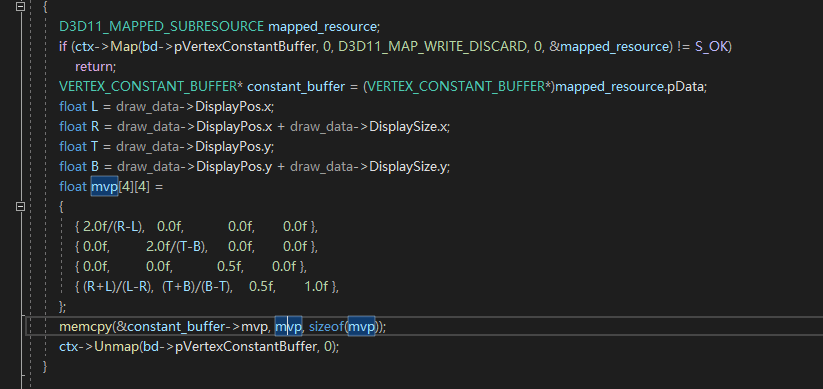Place cursor on D3D11_MAP_WRITE_DISCARD flag

[x=431, y=46]
